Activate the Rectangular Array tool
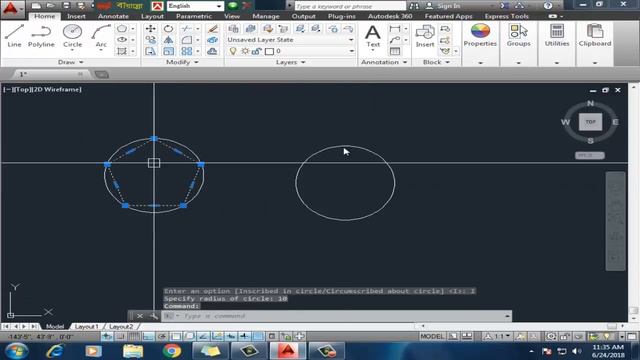Screen dimensions: 640x360 click(186, 51)
